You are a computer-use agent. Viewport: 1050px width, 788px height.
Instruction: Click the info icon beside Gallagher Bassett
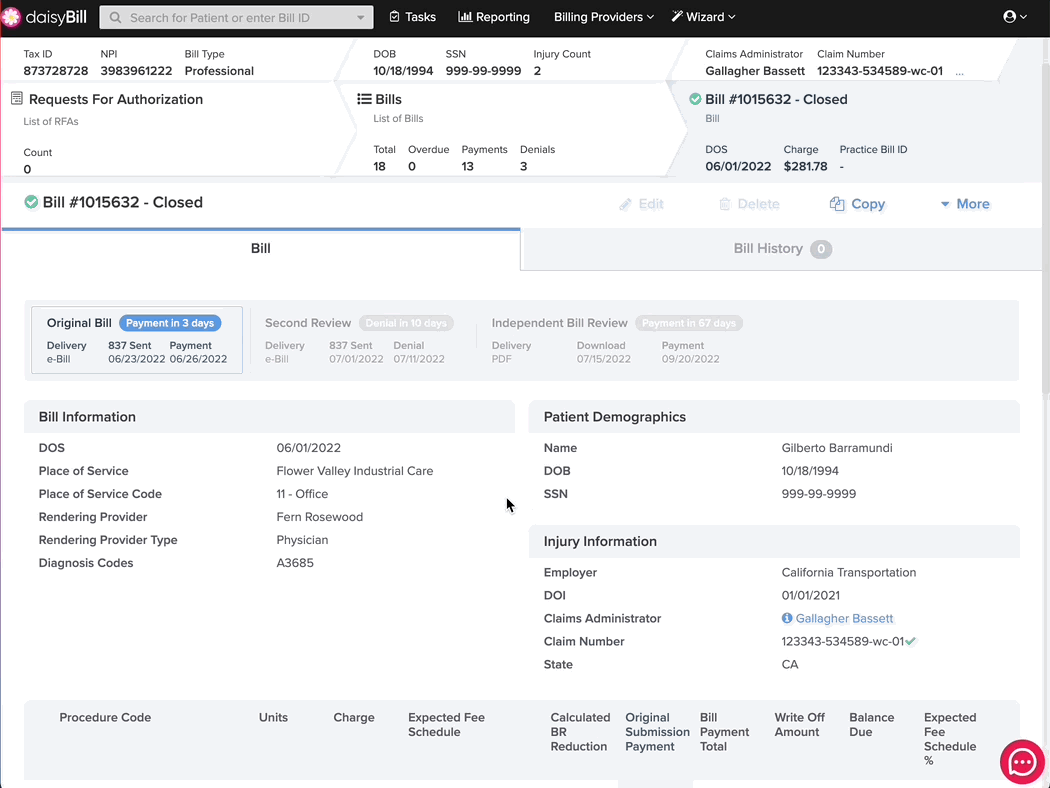[x=787, y=618]
